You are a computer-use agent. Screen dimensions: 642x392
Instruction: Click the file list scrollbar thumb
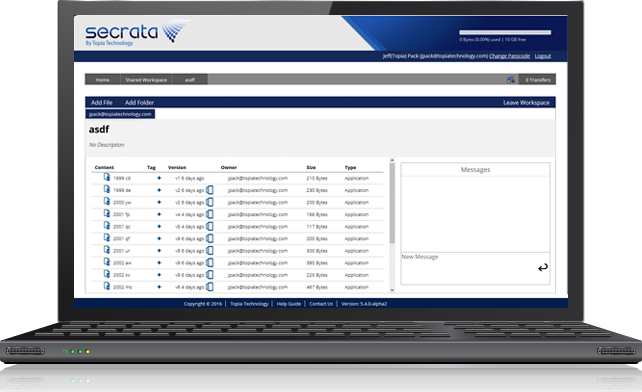(392, 203)
